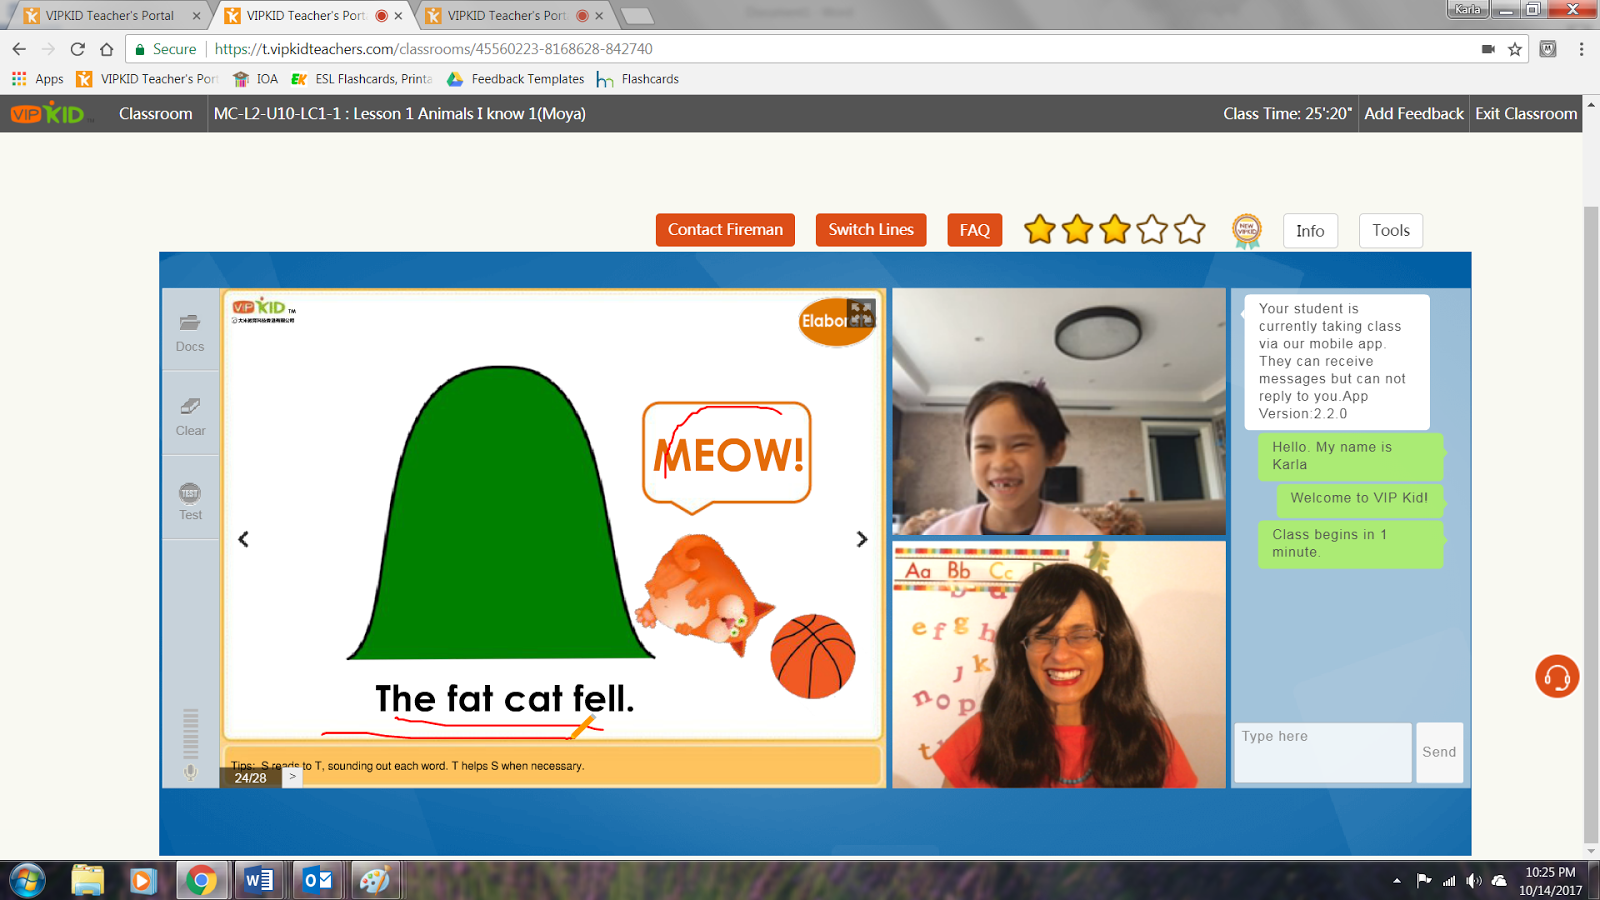Click the microphone volume level meter
The image size is (1600, 900).
pyautogui.click(x=190, y=733)
